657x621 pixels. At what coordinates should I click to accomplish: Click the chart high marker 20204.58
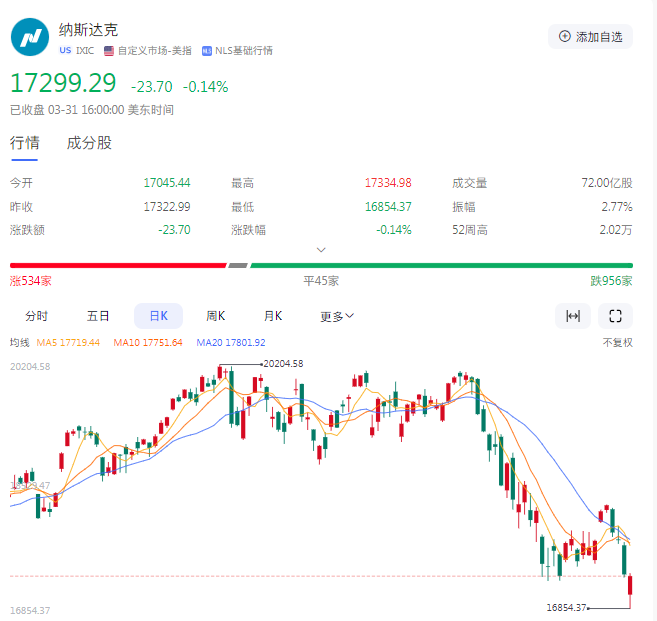283,364
